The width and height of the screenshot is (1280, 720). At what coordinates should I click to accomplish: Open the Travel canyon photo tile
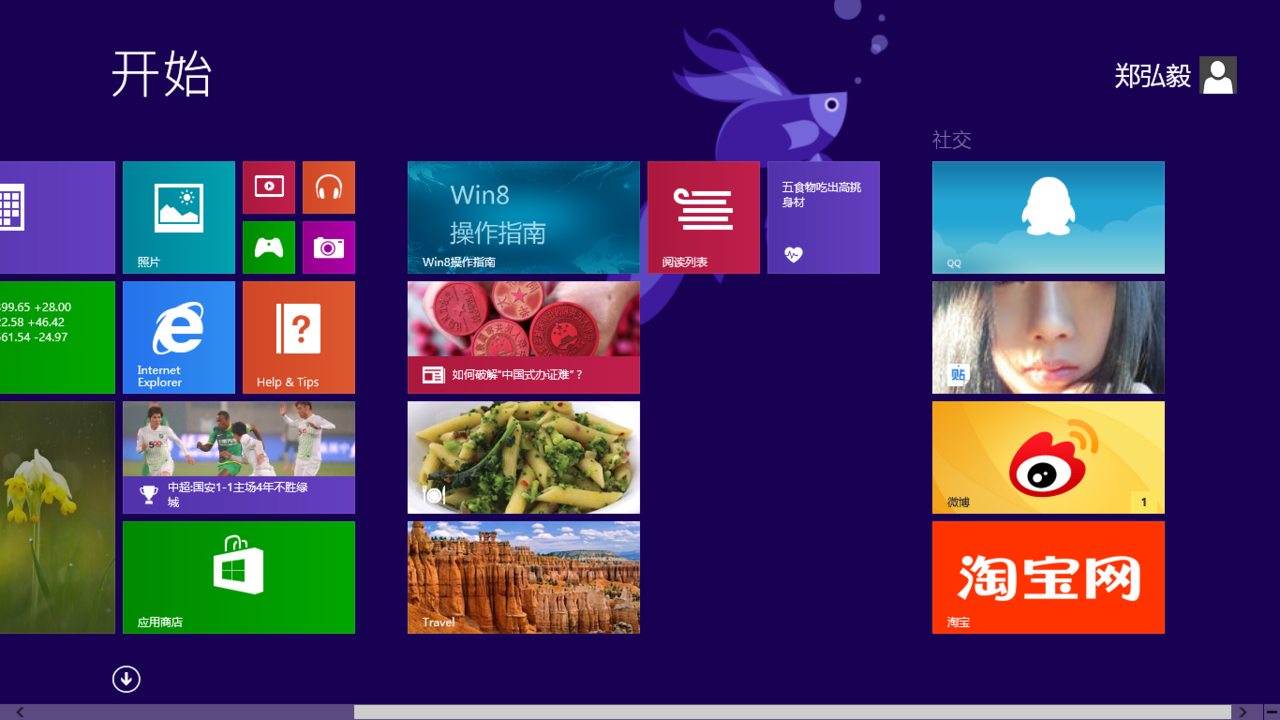click(524, 577)
